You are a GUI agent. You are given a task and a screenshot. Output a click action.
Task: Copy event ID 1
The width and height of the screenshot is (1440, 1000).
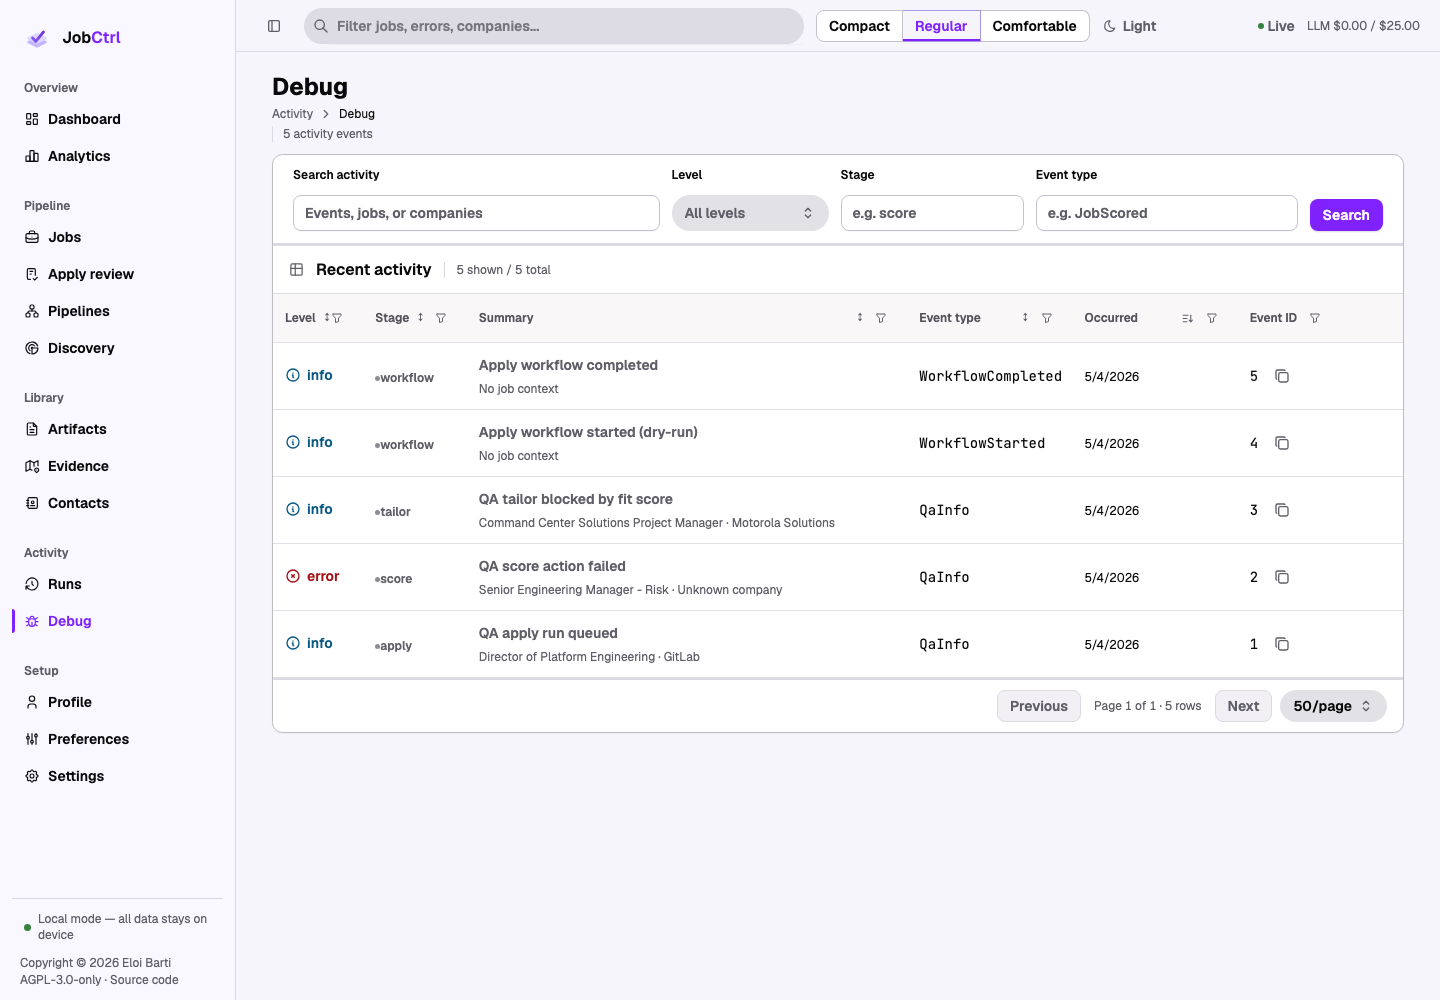pos(1282,644)
